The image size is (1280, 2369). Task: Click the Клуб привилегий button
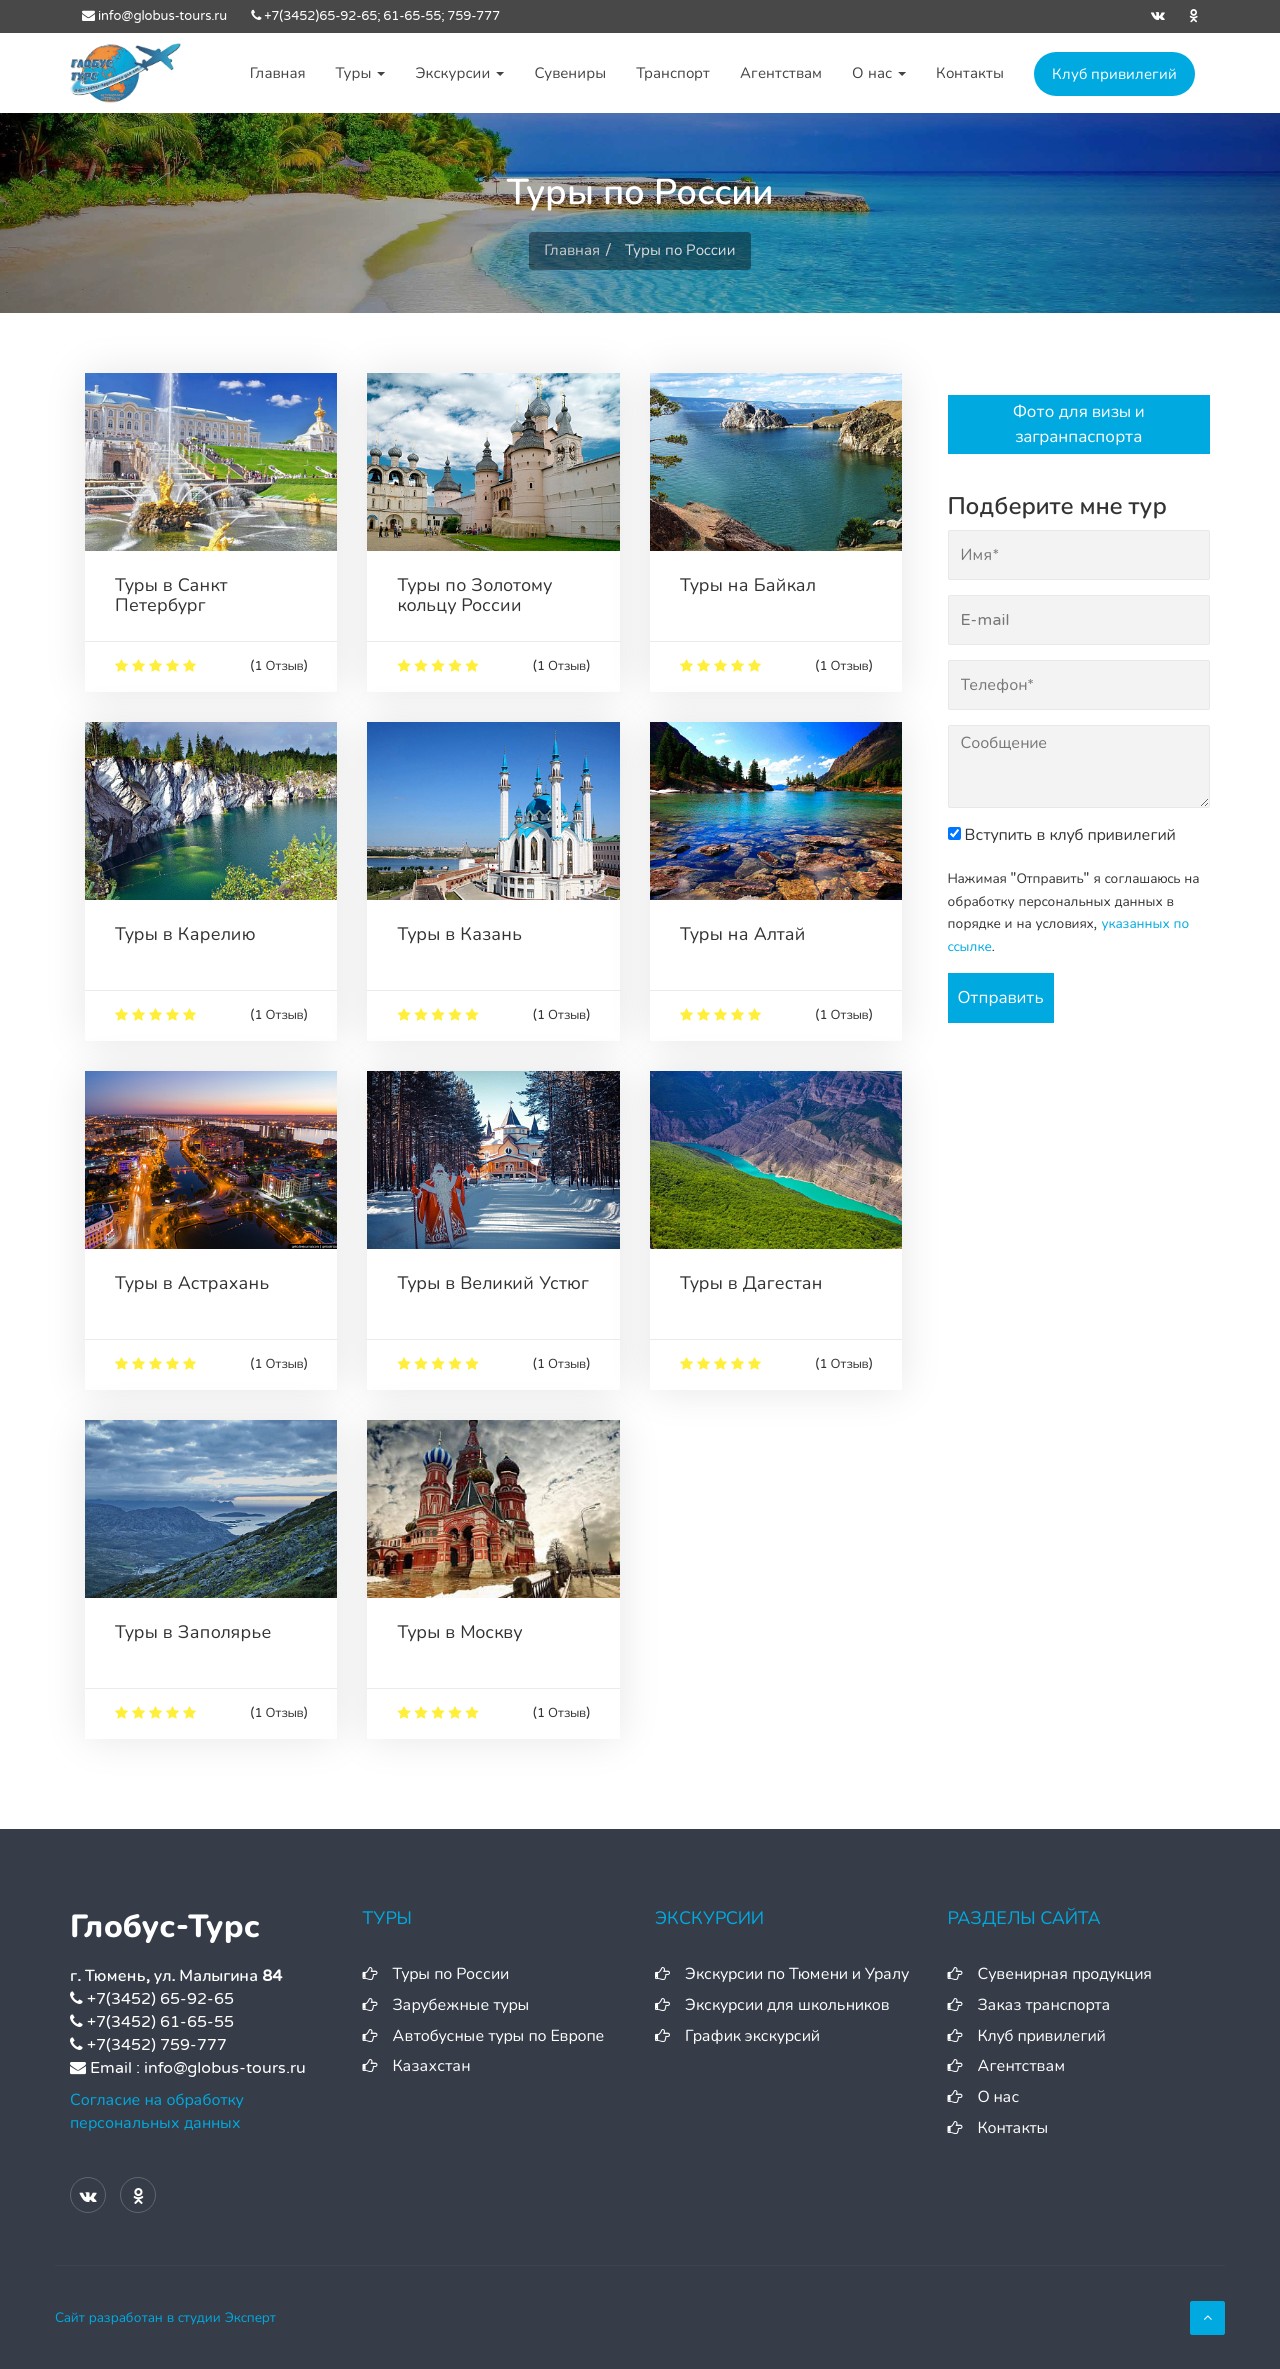point(1114,74)
